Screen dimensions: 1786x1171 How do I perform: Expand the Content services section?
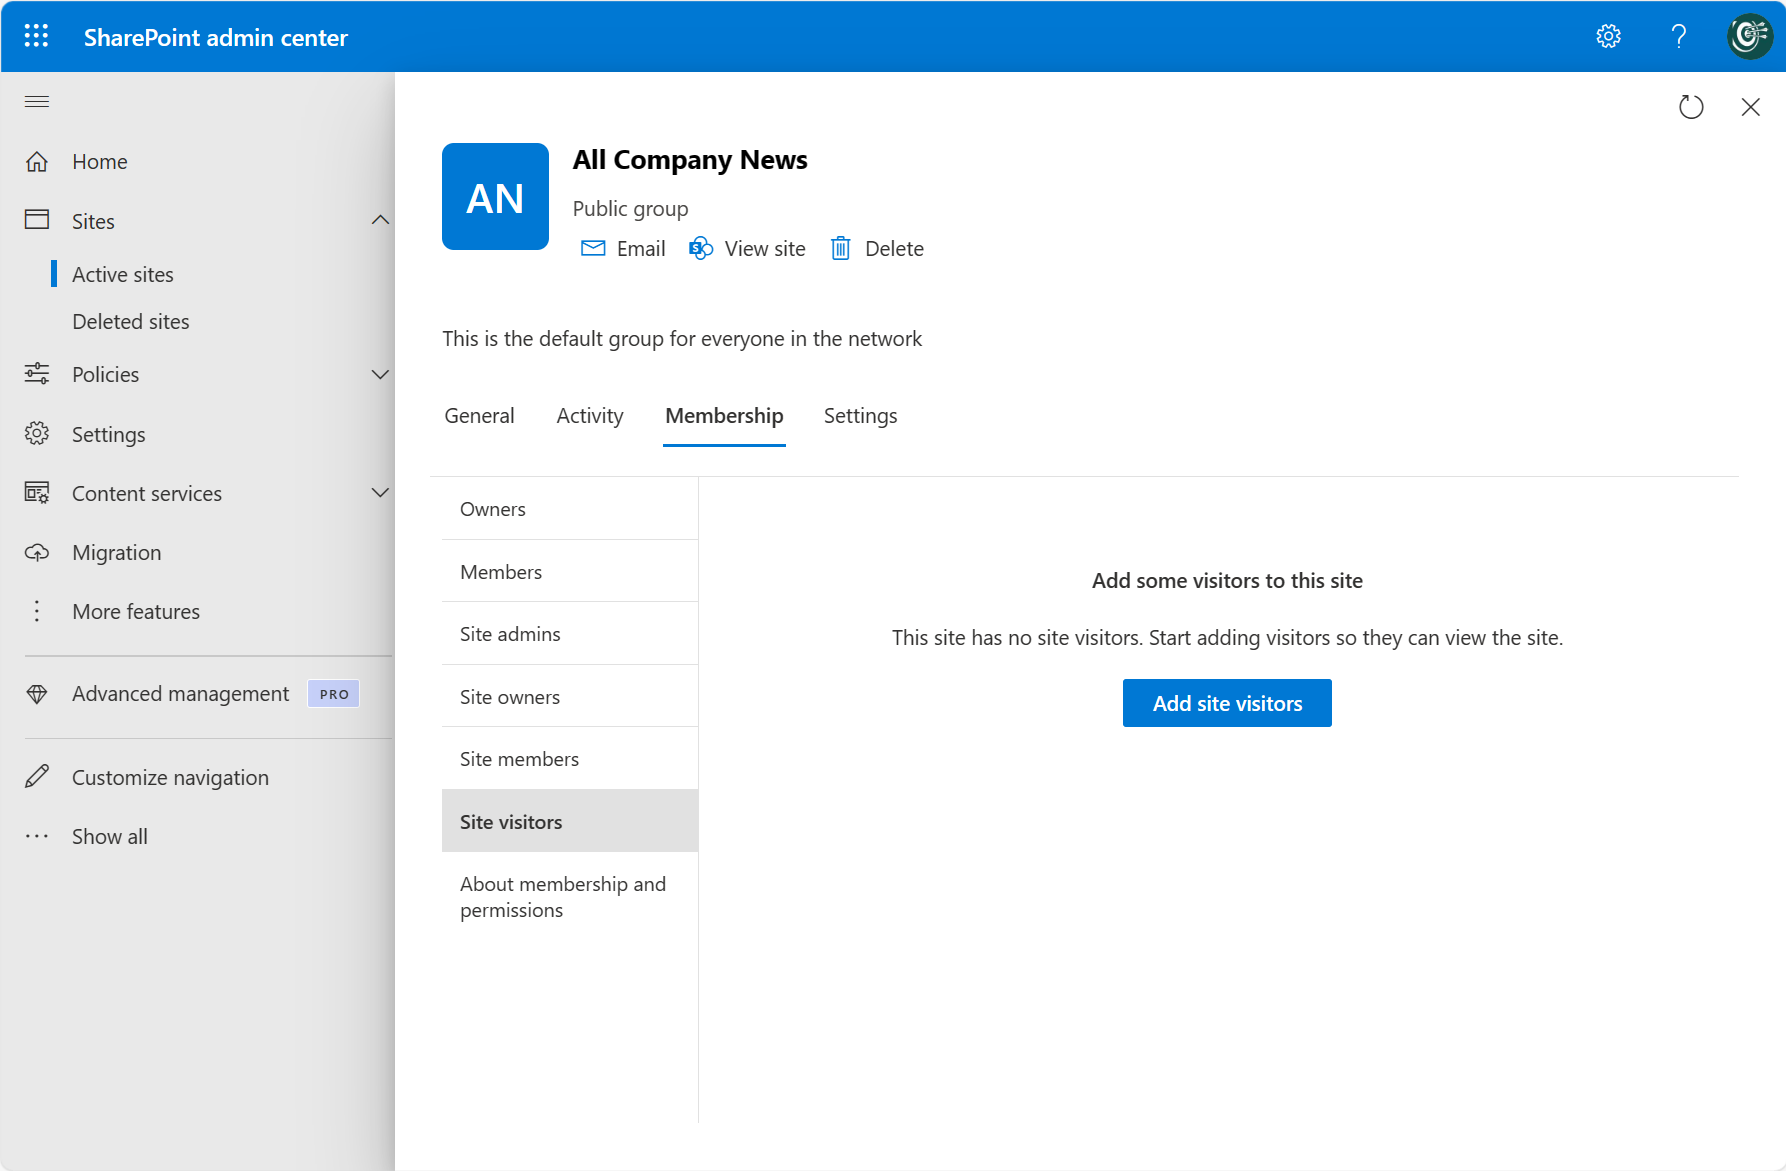click(380, 492)
